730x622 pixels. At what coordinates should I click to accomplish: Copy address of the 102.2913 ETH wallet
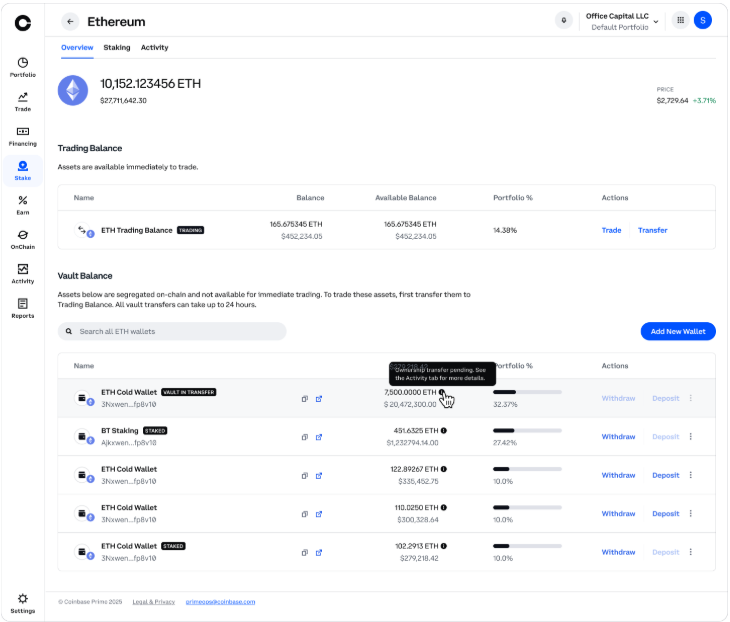pos(304,553)
